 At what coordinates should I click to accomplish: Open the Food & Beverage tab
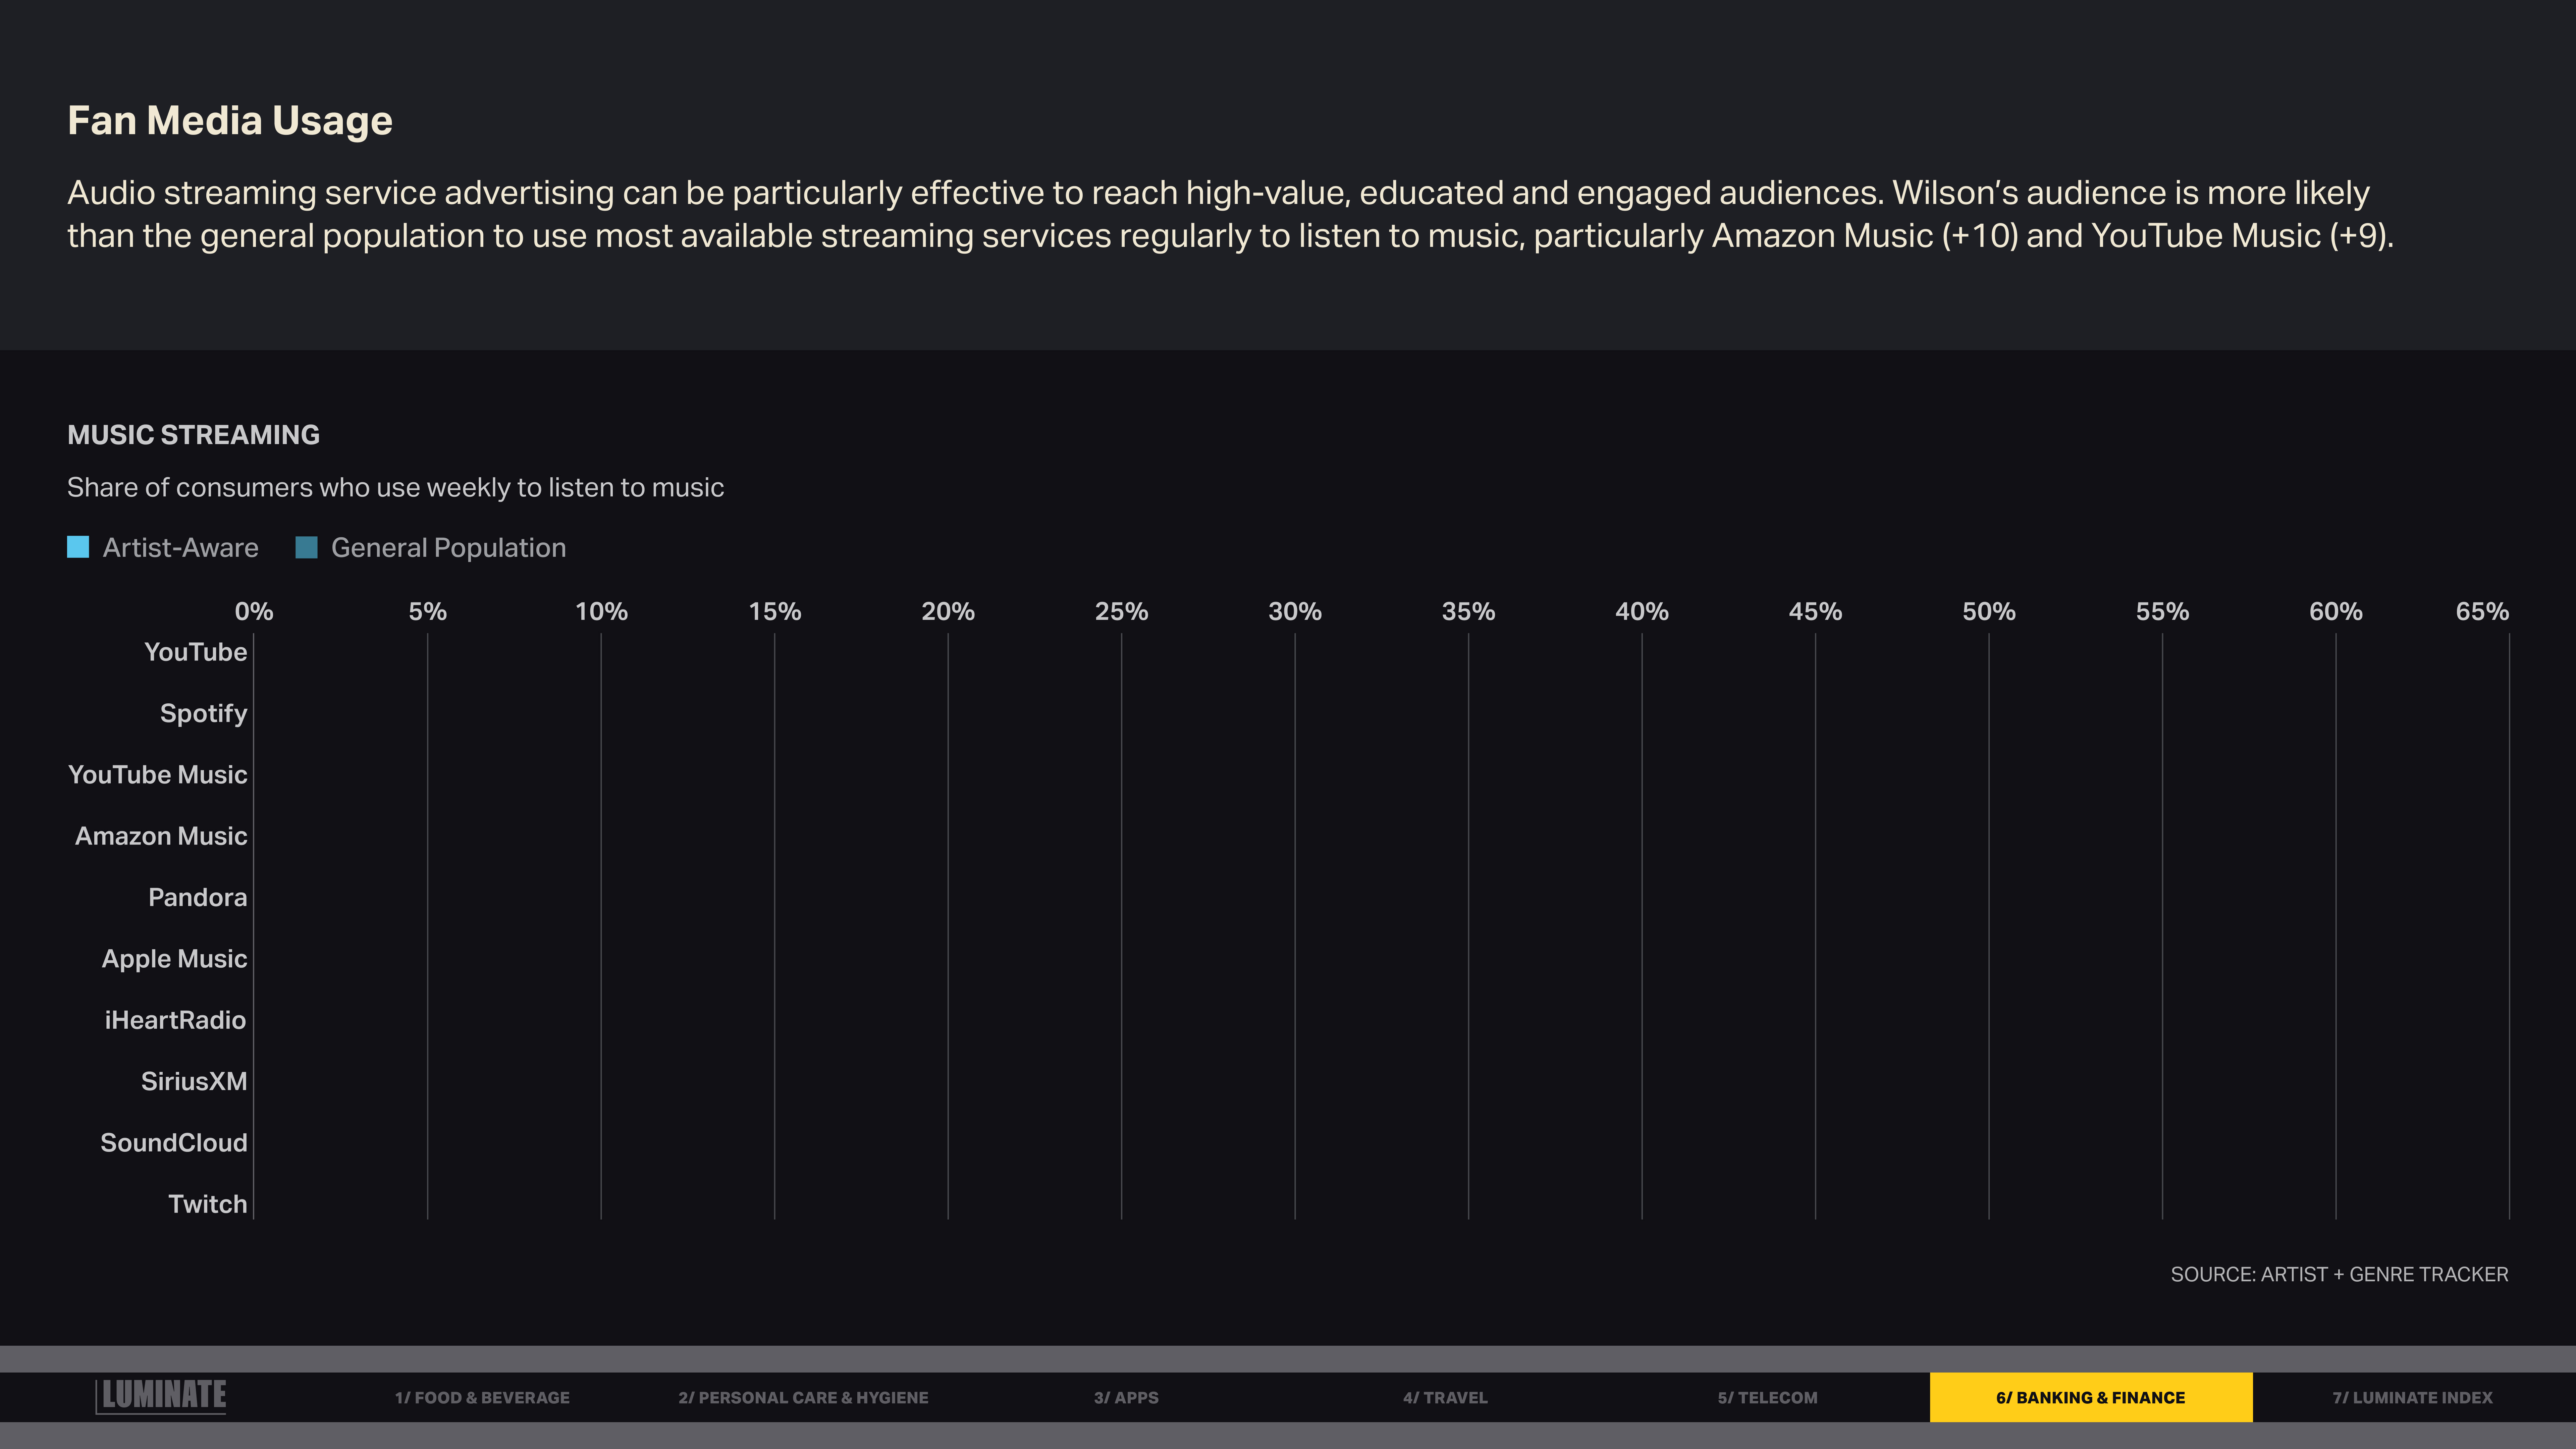point(482,1397)
